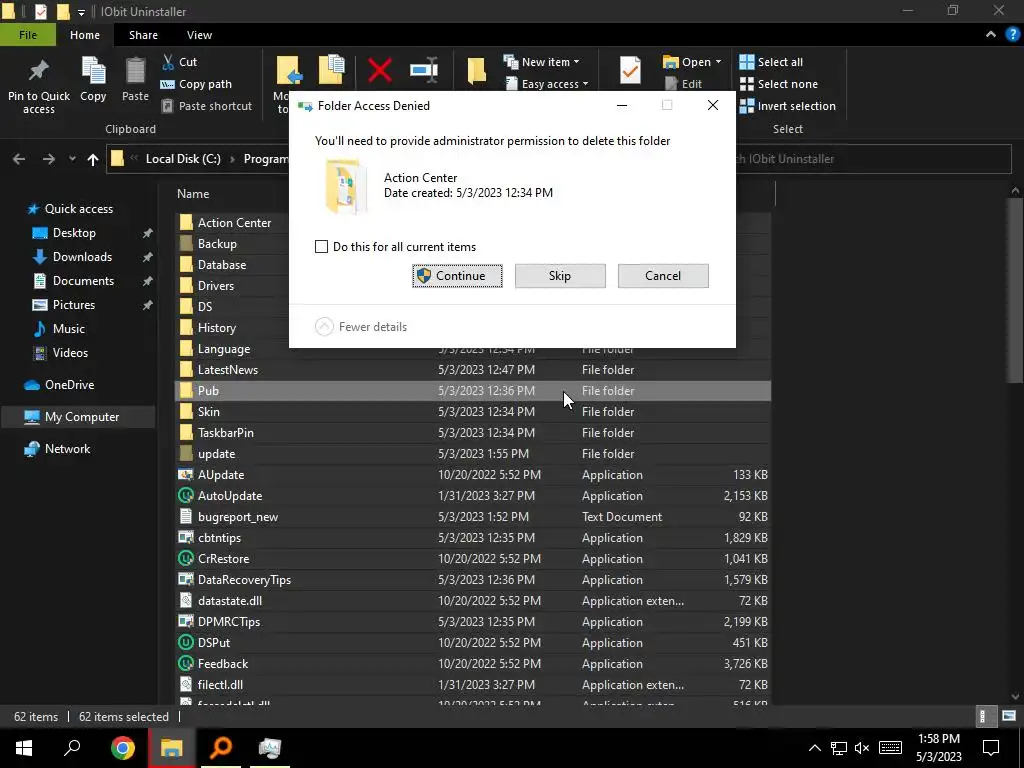Image resolution: width=1024 pixels, height=768 pixels.
Task: Click the Copy to folder icon
Action: 332,70
